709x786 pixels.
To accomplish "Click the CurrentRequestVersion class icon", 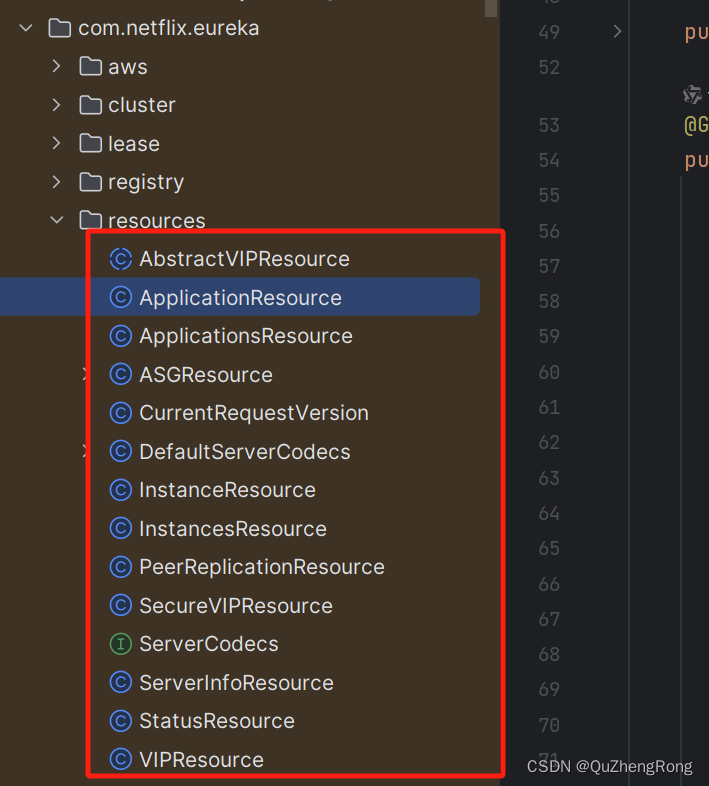I will coord(121,413).
